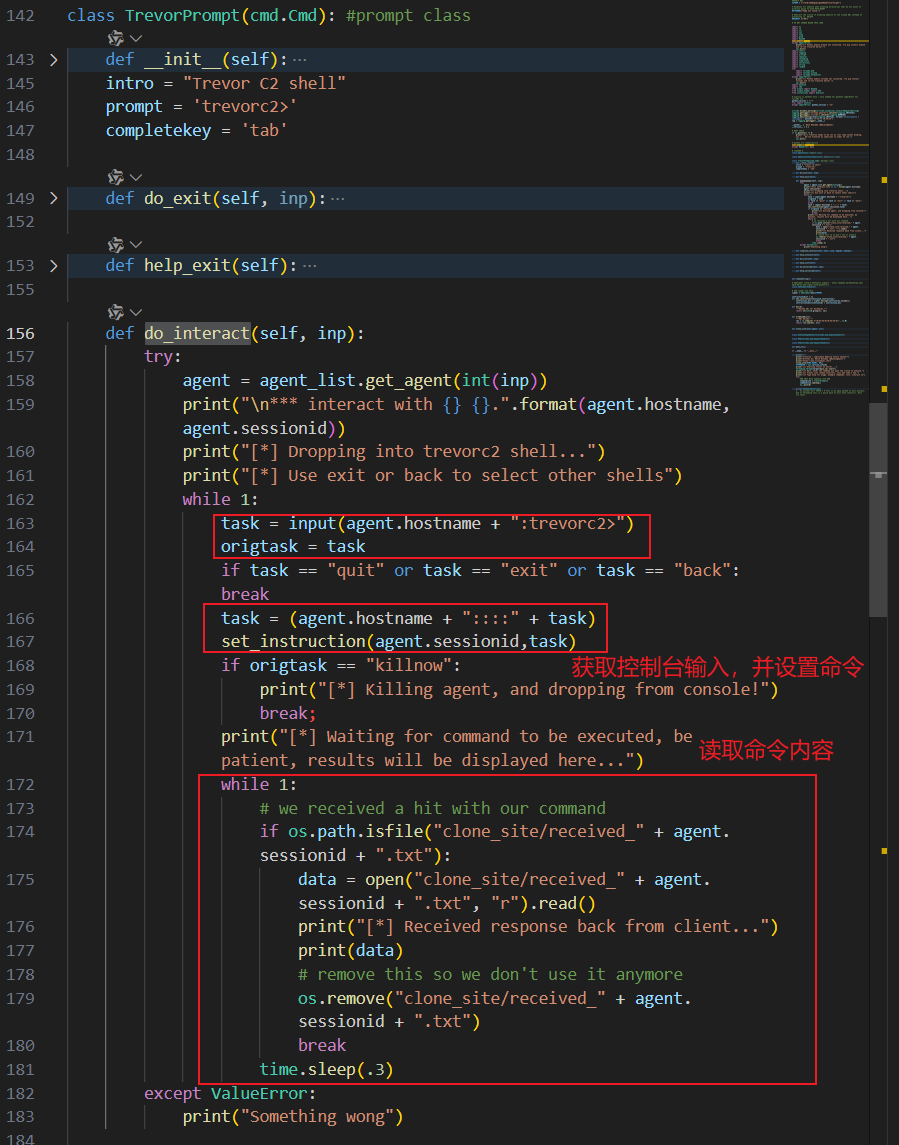Expand the folded do_exit method on line 149

pos(53,198)
